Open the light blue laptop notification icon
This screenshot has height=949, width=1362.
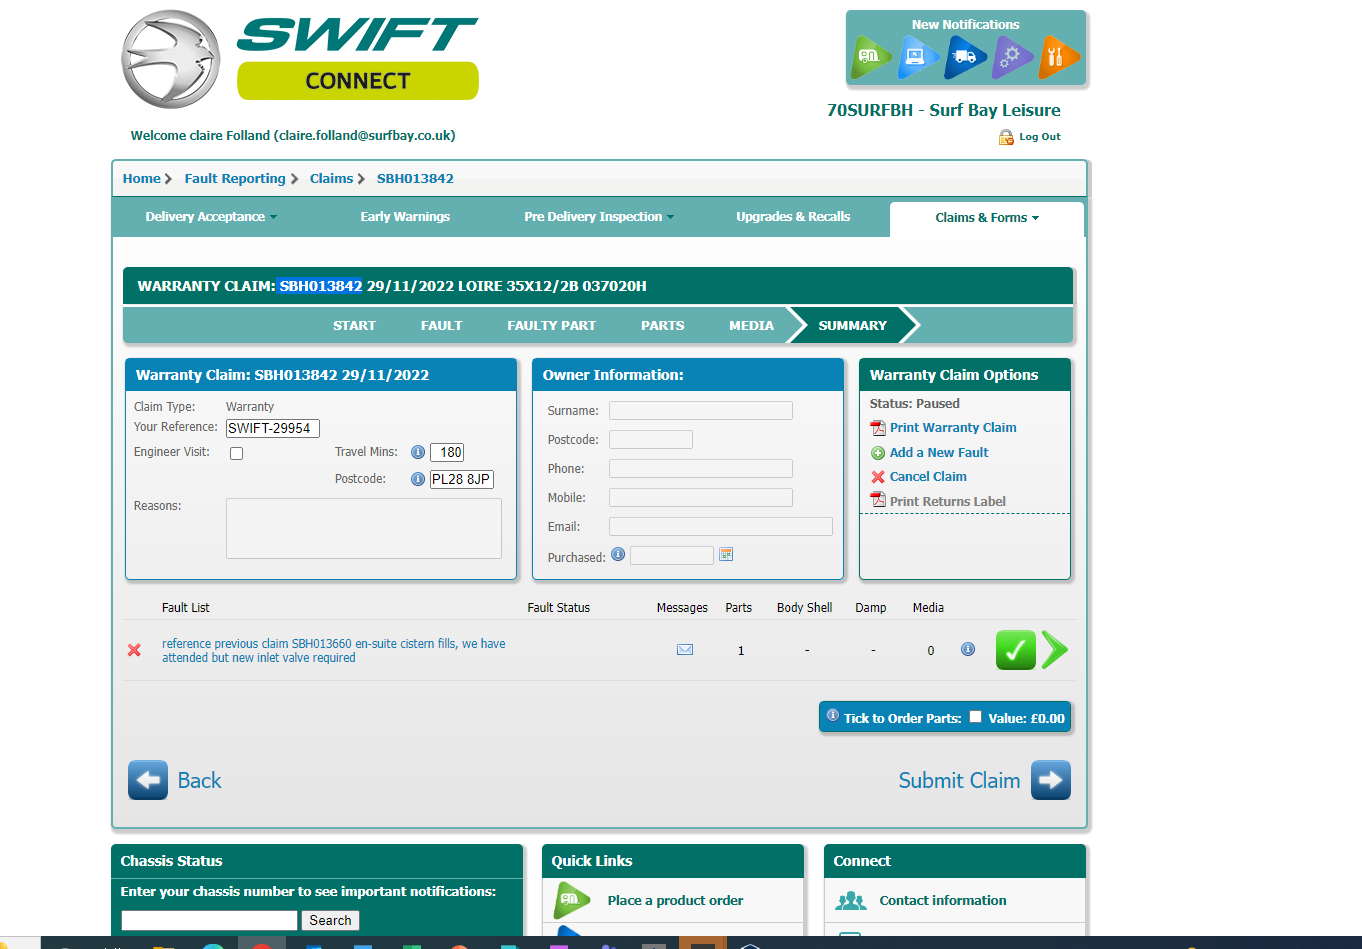pos(917,57)
